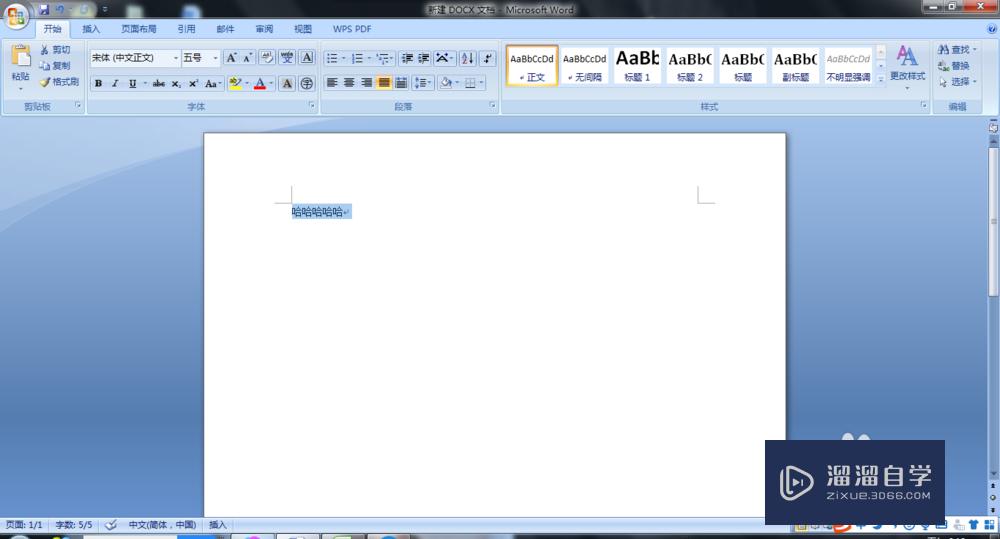The height and width of the screenshot is (539, 1000).
Task: Show or hide paragraph marks
Action: point(488,58)
